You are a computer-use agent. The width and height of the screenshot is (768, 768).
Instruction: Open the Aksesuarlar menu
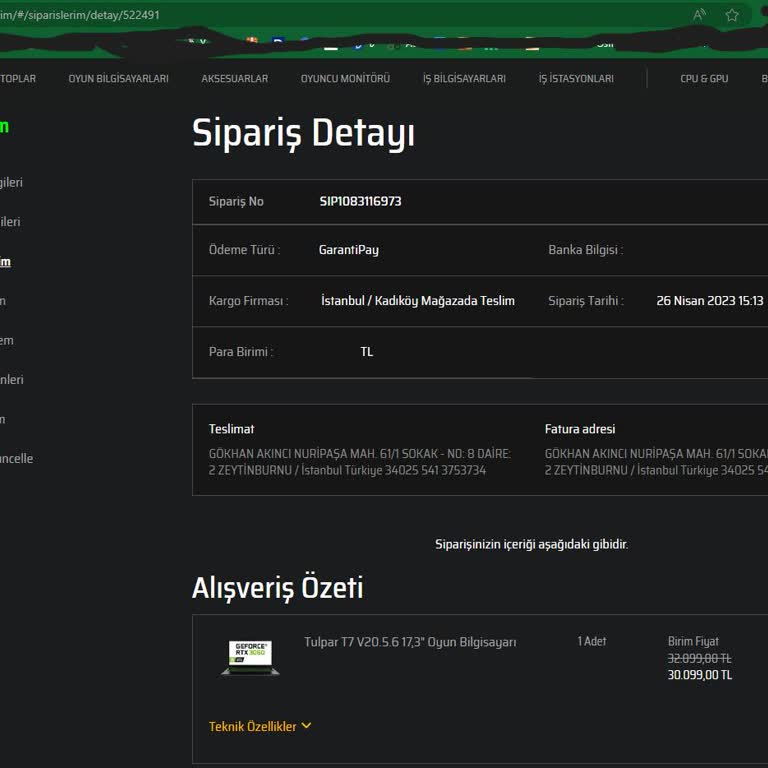[234, 79]
